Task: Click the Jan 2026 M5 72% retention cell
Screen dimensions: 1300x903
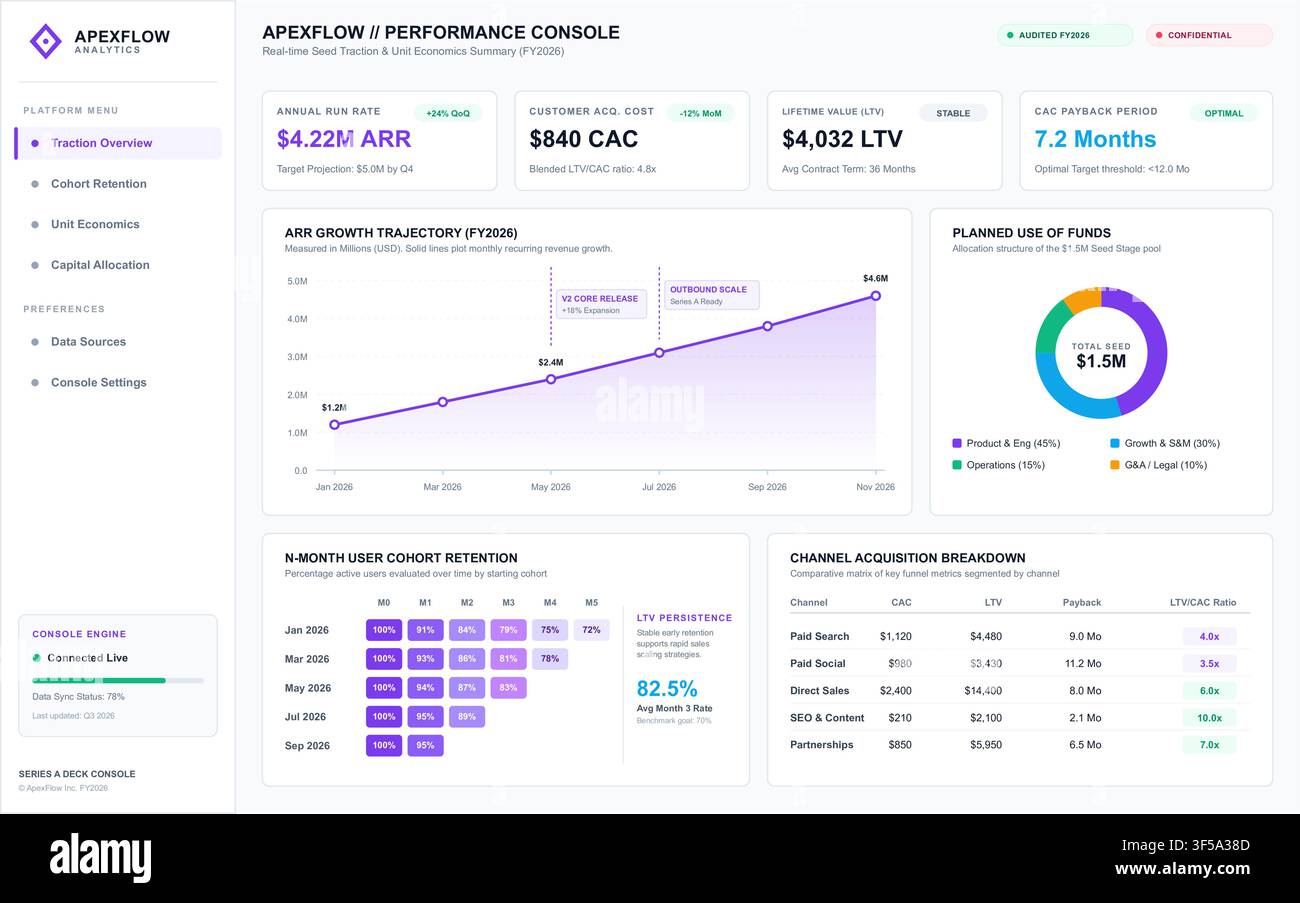Action: pyautogui.click(x=592, y=630)
